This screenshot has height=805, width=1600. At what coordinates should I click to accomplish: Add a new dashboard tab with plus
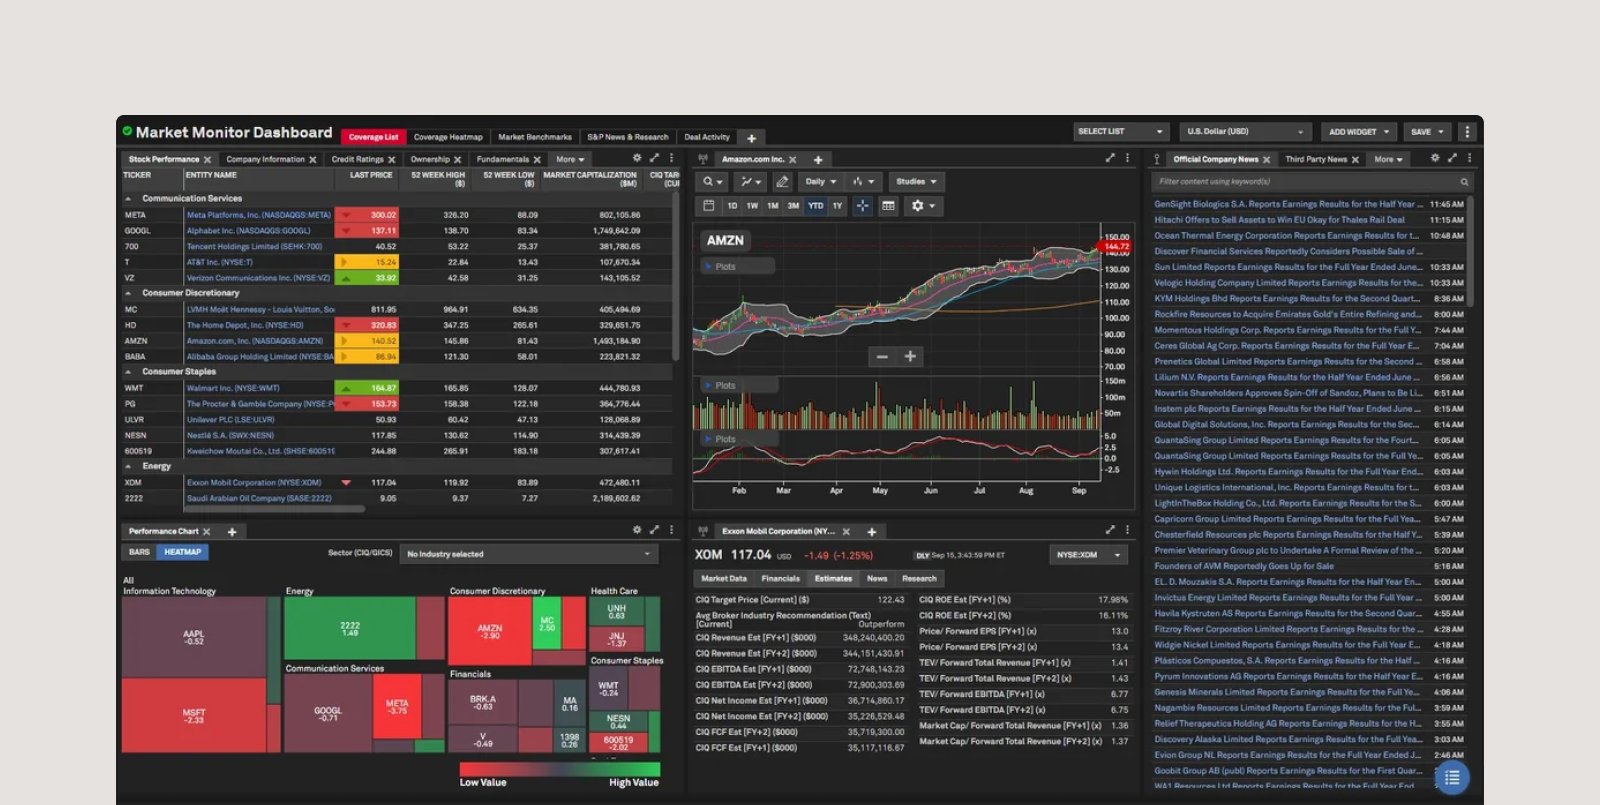(x=751, y=138)
